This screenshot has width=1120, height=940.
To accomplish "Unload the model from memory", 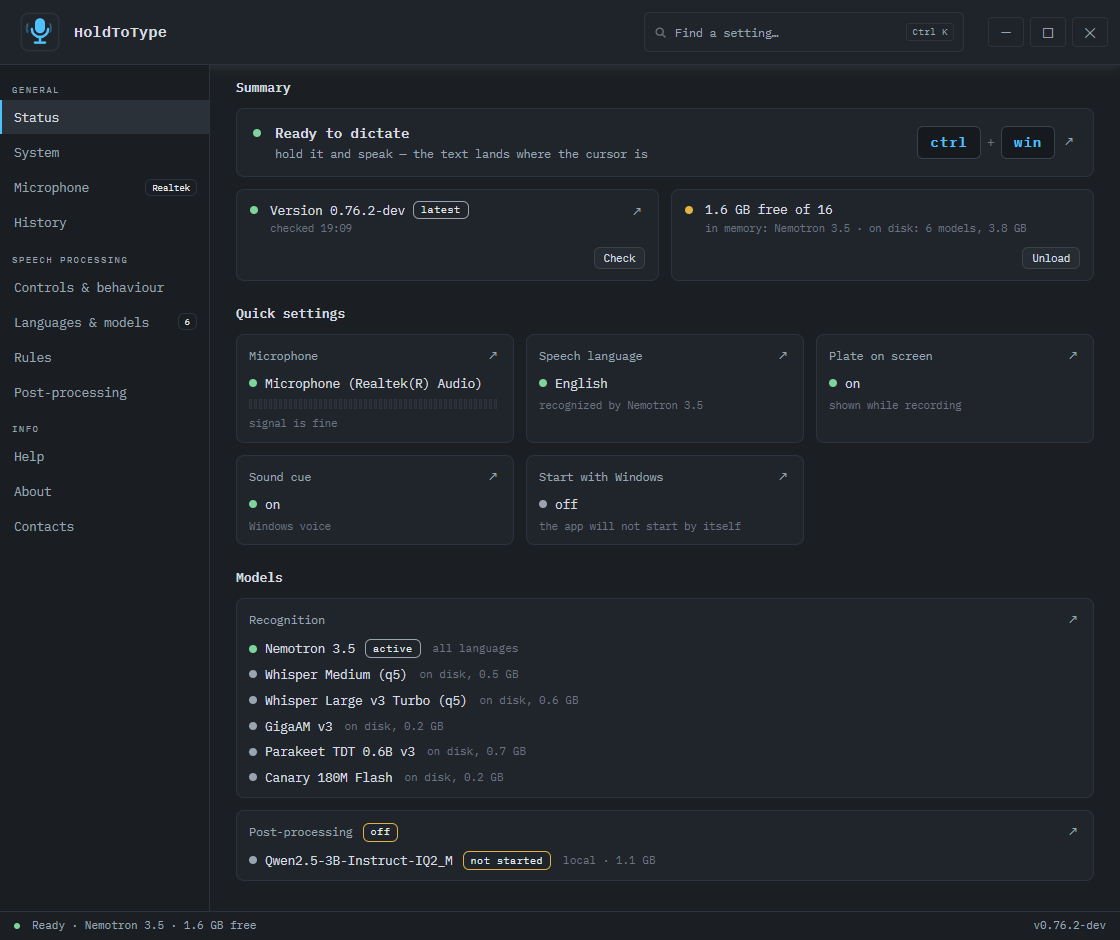I will point(1051,258).
